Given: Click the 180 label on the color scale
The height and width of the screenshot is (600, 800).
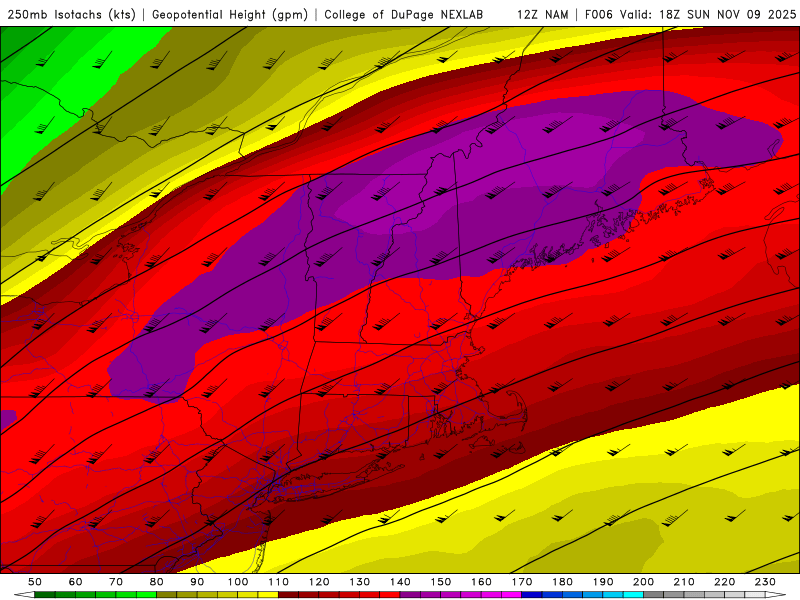Looking at the screenshot, I should [562, 582].
